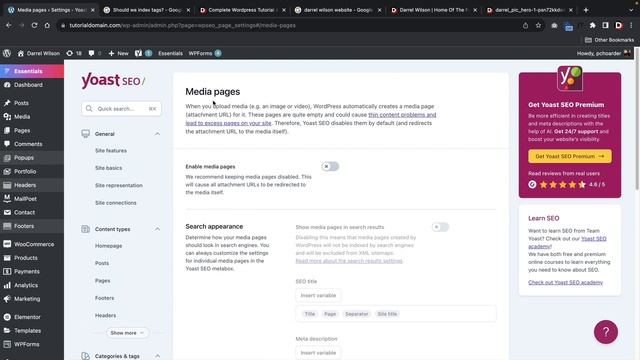Open Marketing in the sidebar
The height and width of the screenshot is (360, 640).
(27, 299)
